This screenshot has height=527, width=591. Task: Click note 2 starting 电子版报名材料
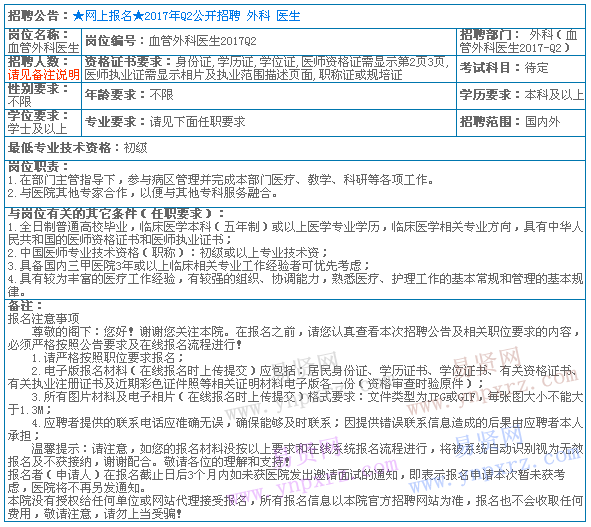point(295,378)
